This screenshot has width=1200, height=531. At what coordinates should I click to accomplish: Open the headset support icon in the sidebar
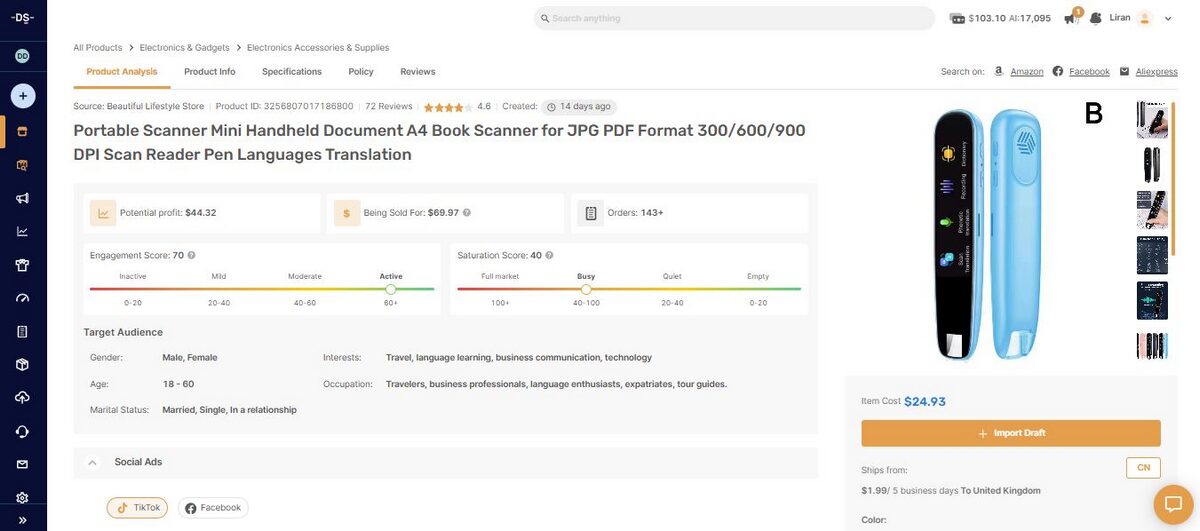(x=22, y=431)
